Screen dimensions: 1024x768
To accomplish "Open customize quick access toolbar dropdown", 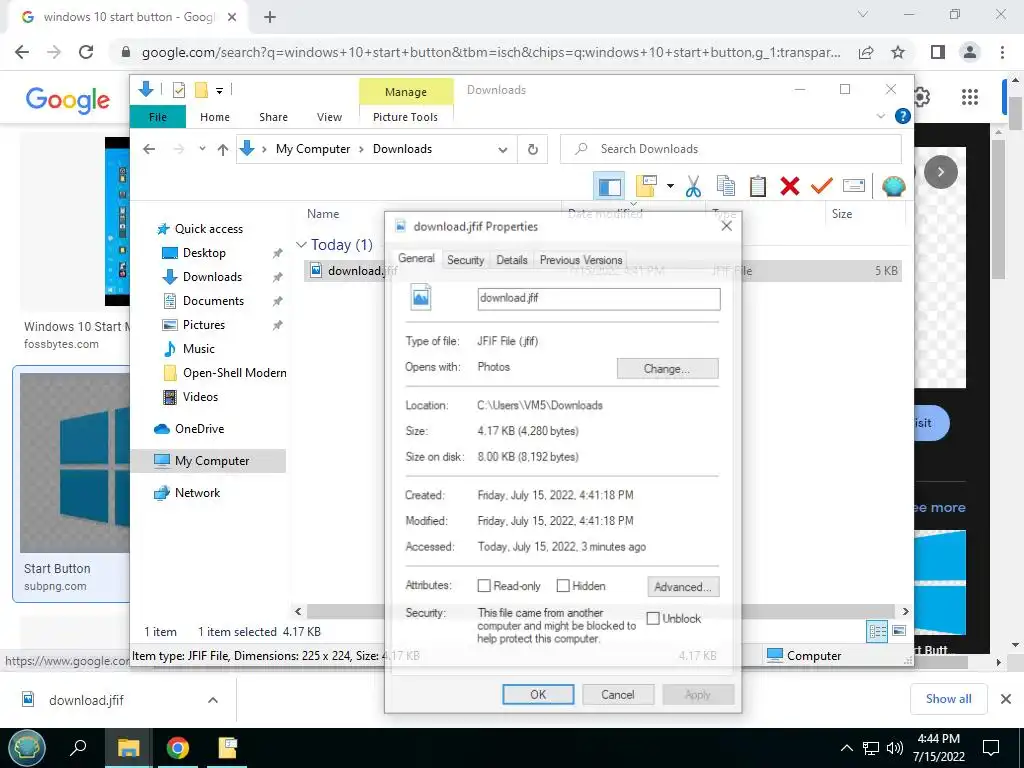I will pos(219,91).
